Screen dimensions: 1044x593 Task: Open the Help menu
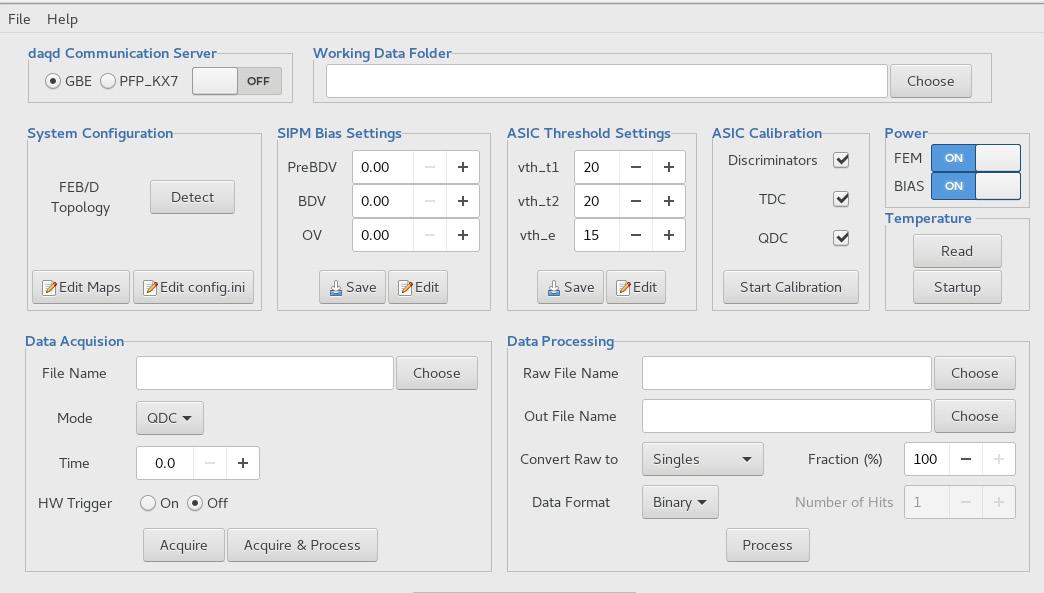[x=62, y=19]
